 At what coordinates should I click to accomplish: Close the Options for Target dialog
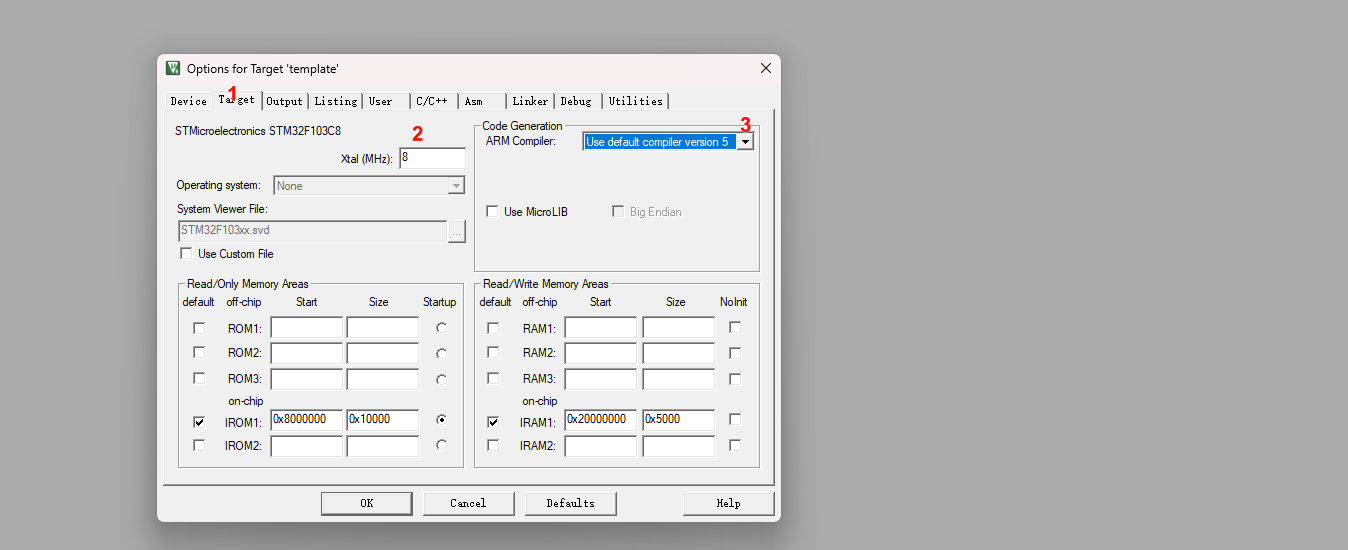click(766, 68)
